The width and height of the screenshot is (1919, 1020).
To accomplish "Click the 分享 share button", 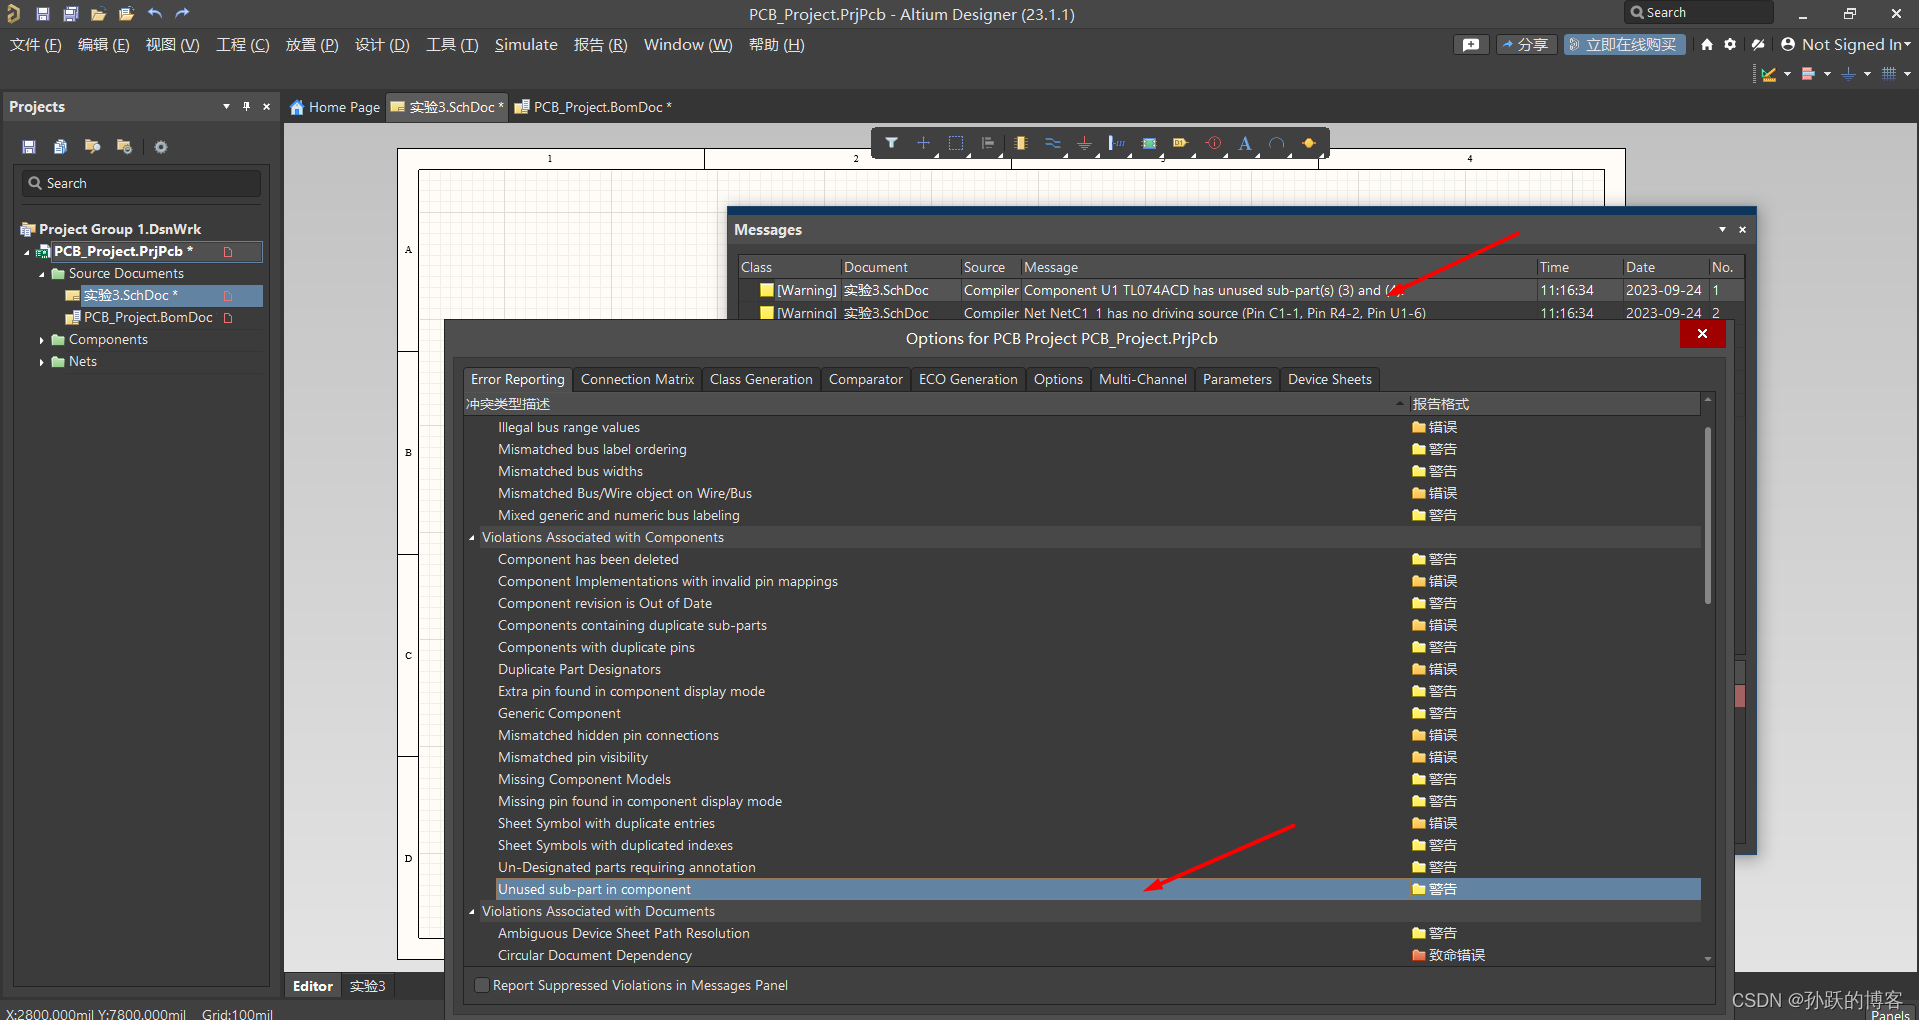I will [1526, 45].
